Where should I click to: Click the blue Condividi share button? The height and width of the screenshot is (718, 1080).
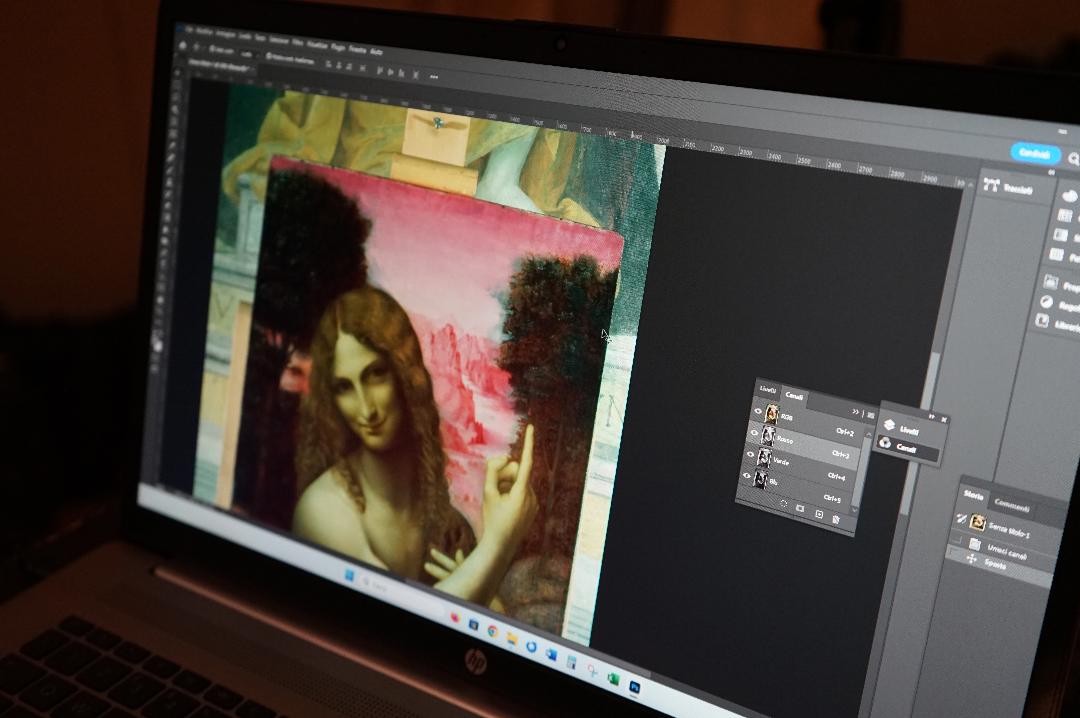pyautogui.click(x=1035, y=154)
